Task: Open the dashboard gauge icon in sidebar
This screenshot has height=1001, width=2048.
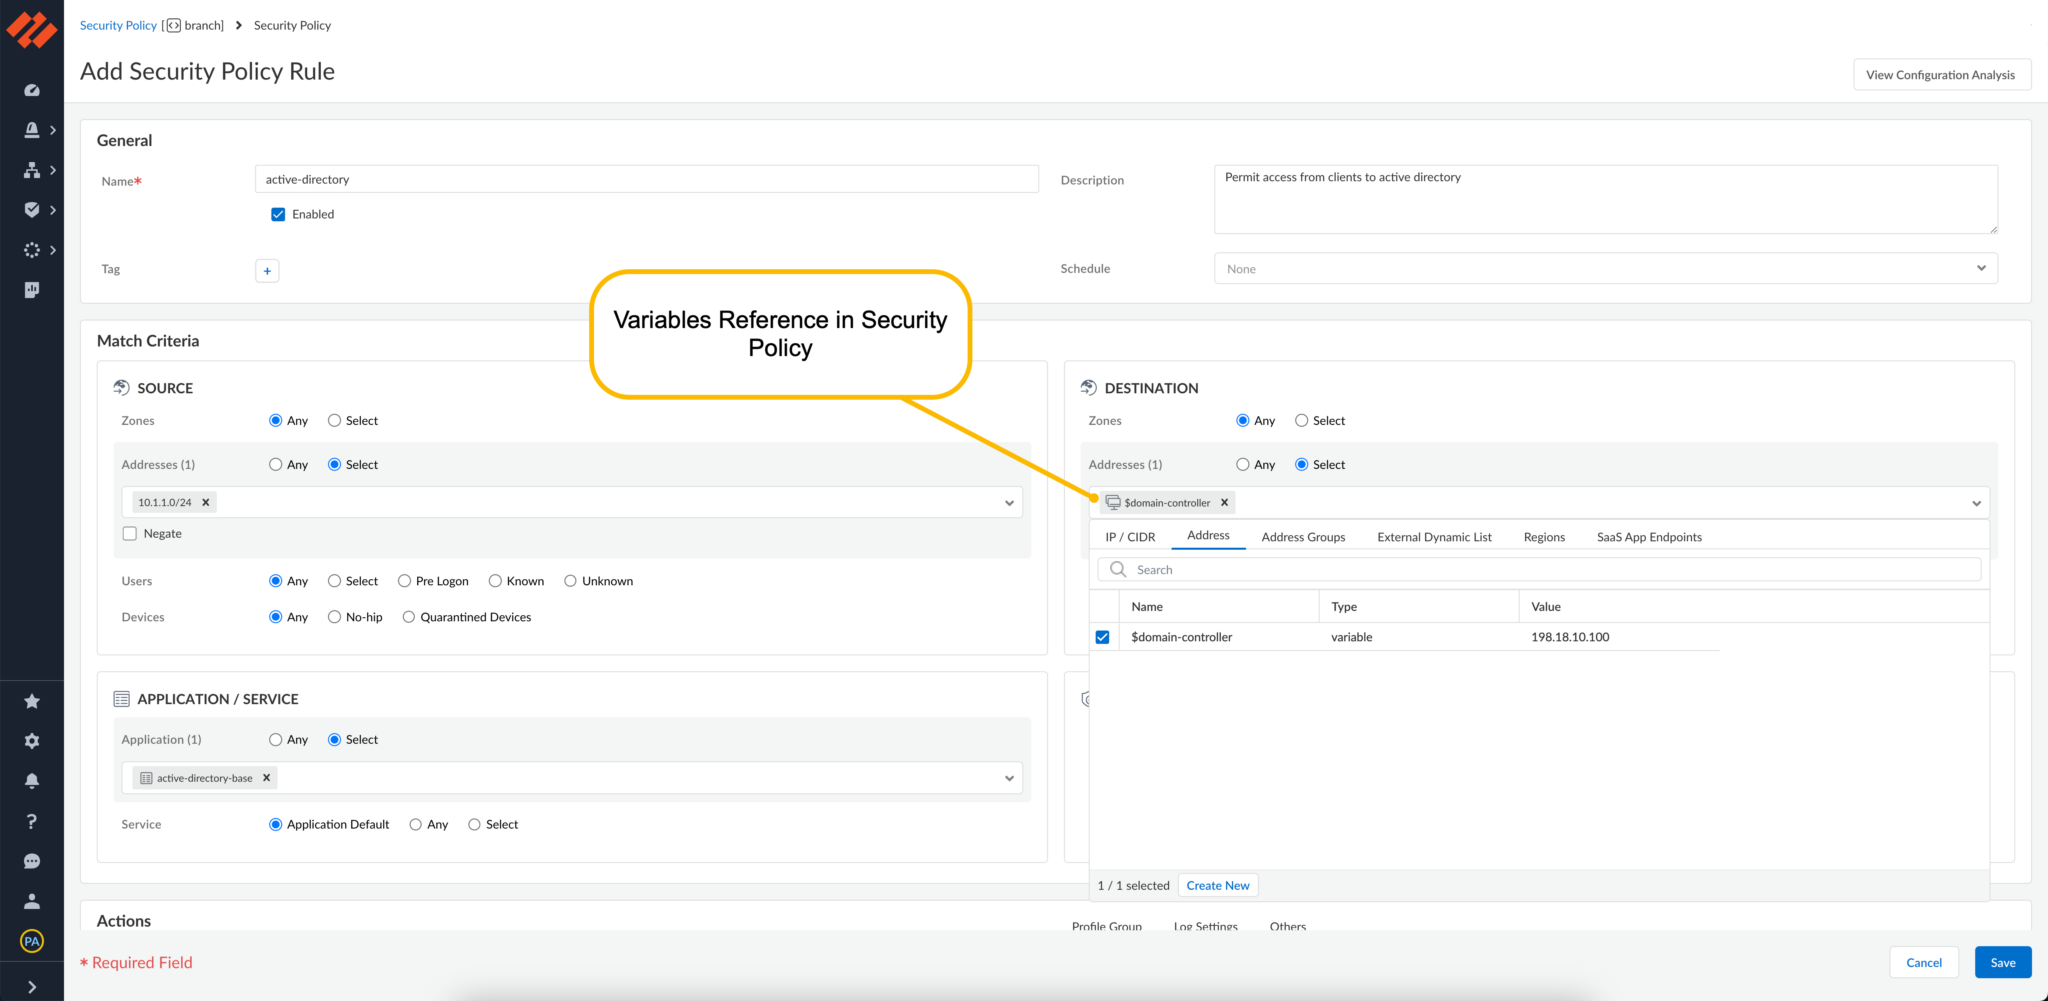Action: pos(32,90)
